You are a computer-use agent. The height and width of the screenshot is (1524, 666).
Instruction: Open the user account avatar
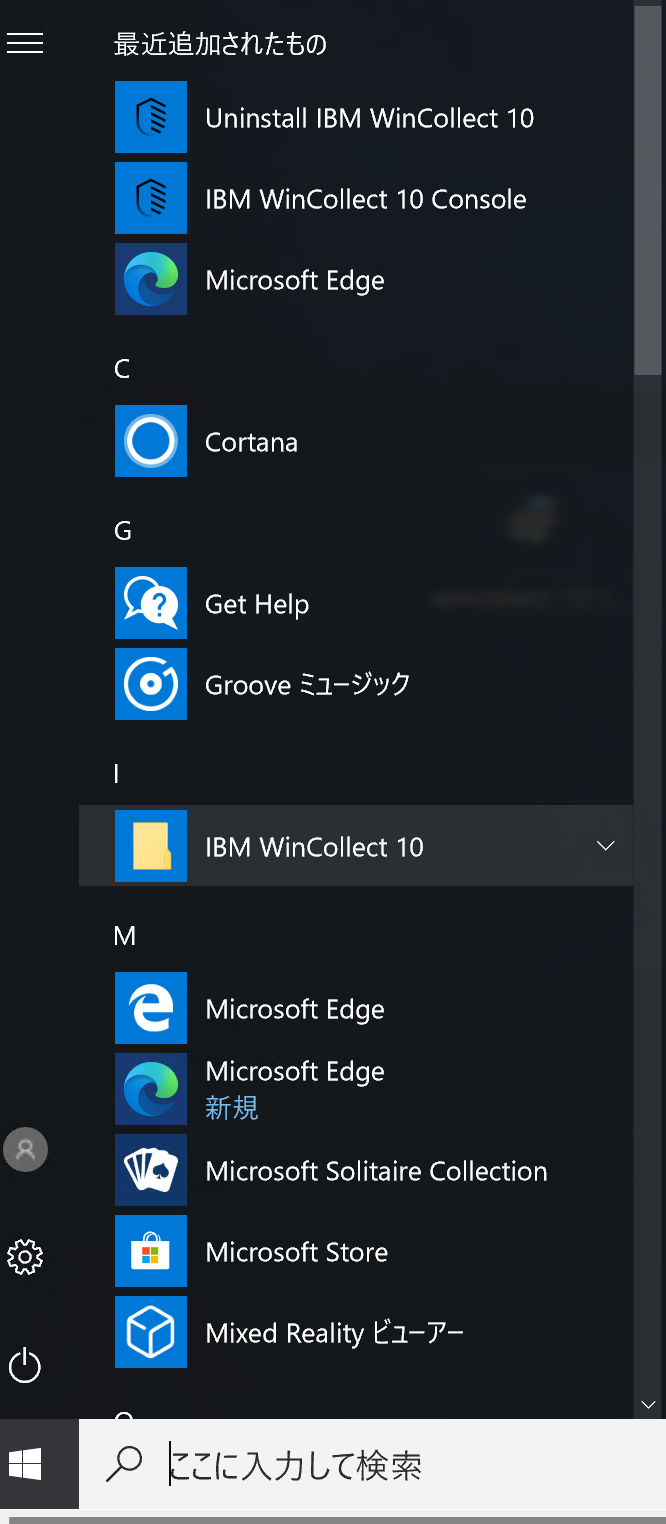25,1149
